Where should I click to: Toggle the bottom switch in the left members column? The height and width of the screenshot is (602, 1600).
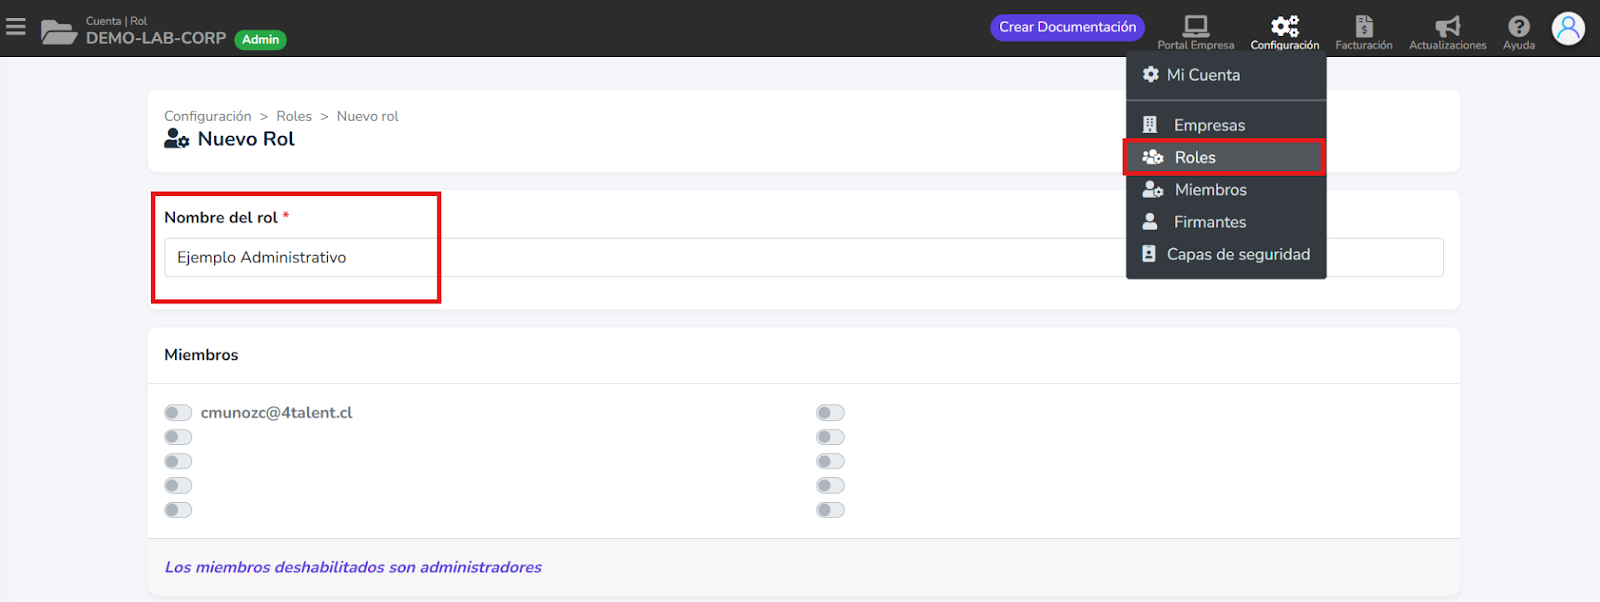(x=178, y=510)
